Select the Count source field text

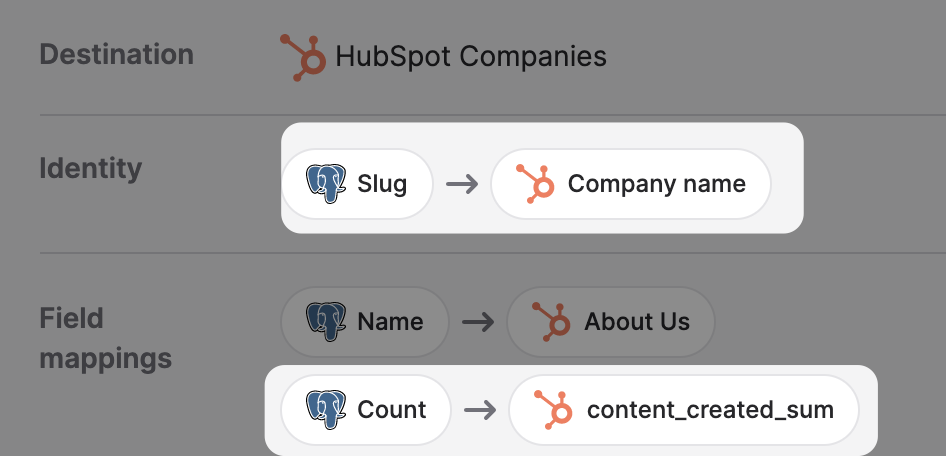click(392, 410)
